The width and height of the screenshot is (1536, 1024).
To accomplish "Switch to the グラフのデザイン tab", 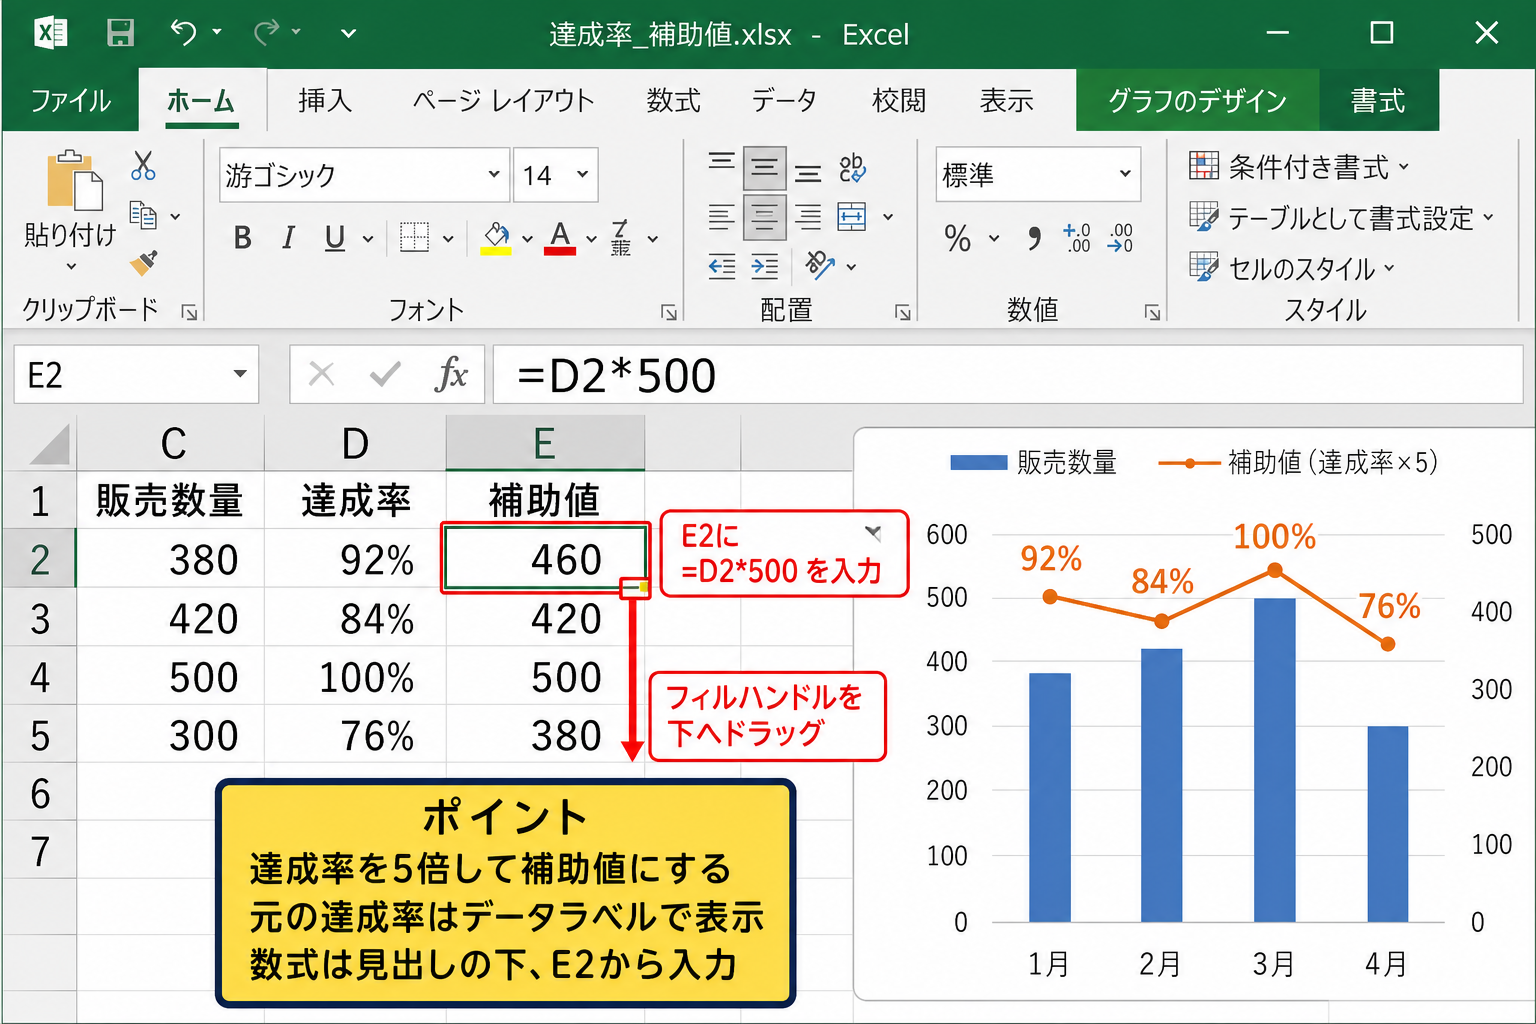I will pyautogui.click(x=1197, y=100).
